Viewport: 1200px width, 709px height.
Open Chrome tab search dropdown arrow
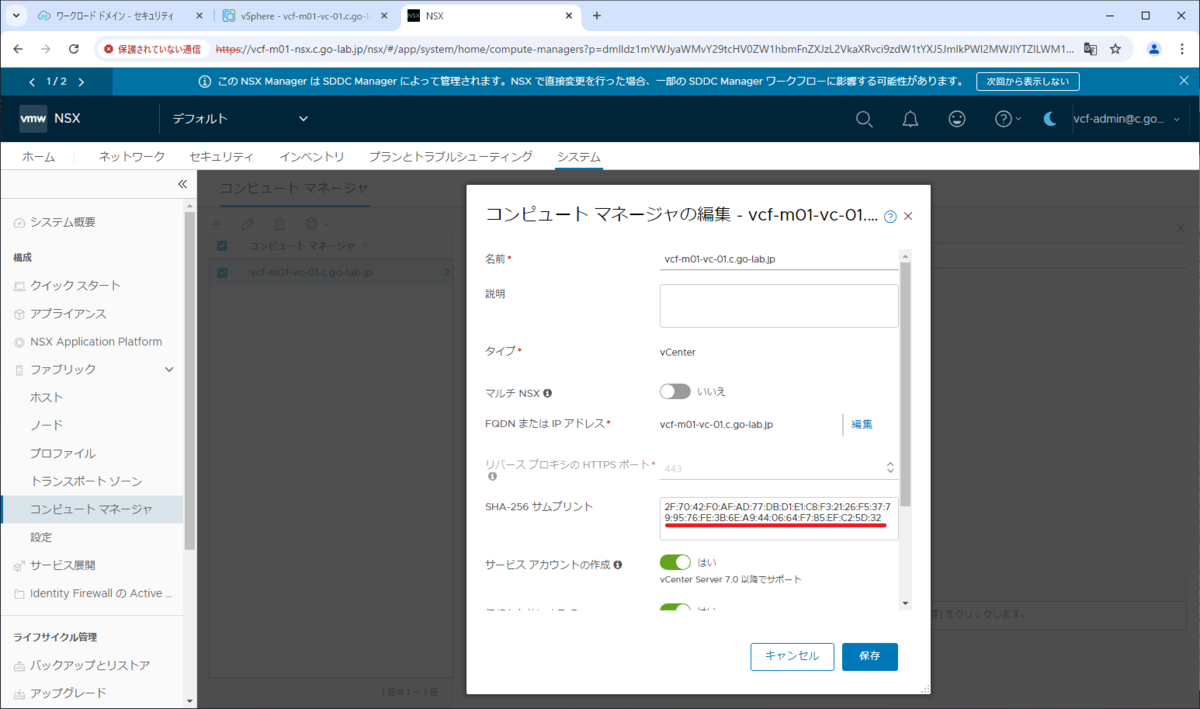pyautogui.click(x=16, y=16)
